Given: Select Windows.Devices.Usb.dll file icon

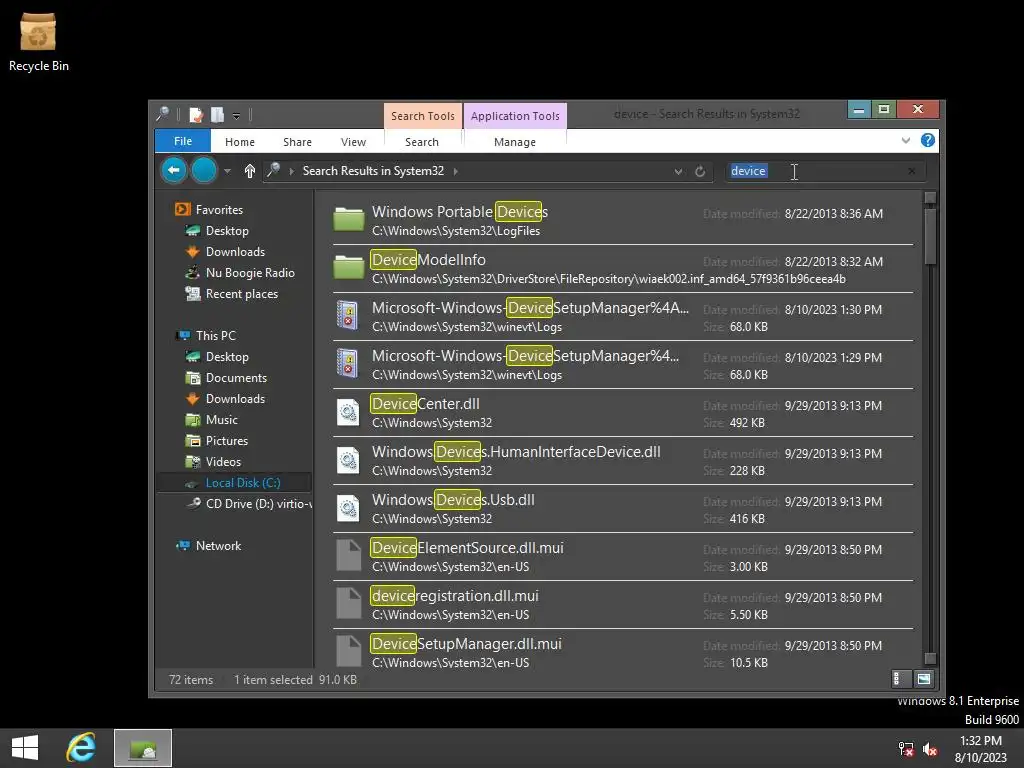Looking at the screenshot, I should [348, 508].
